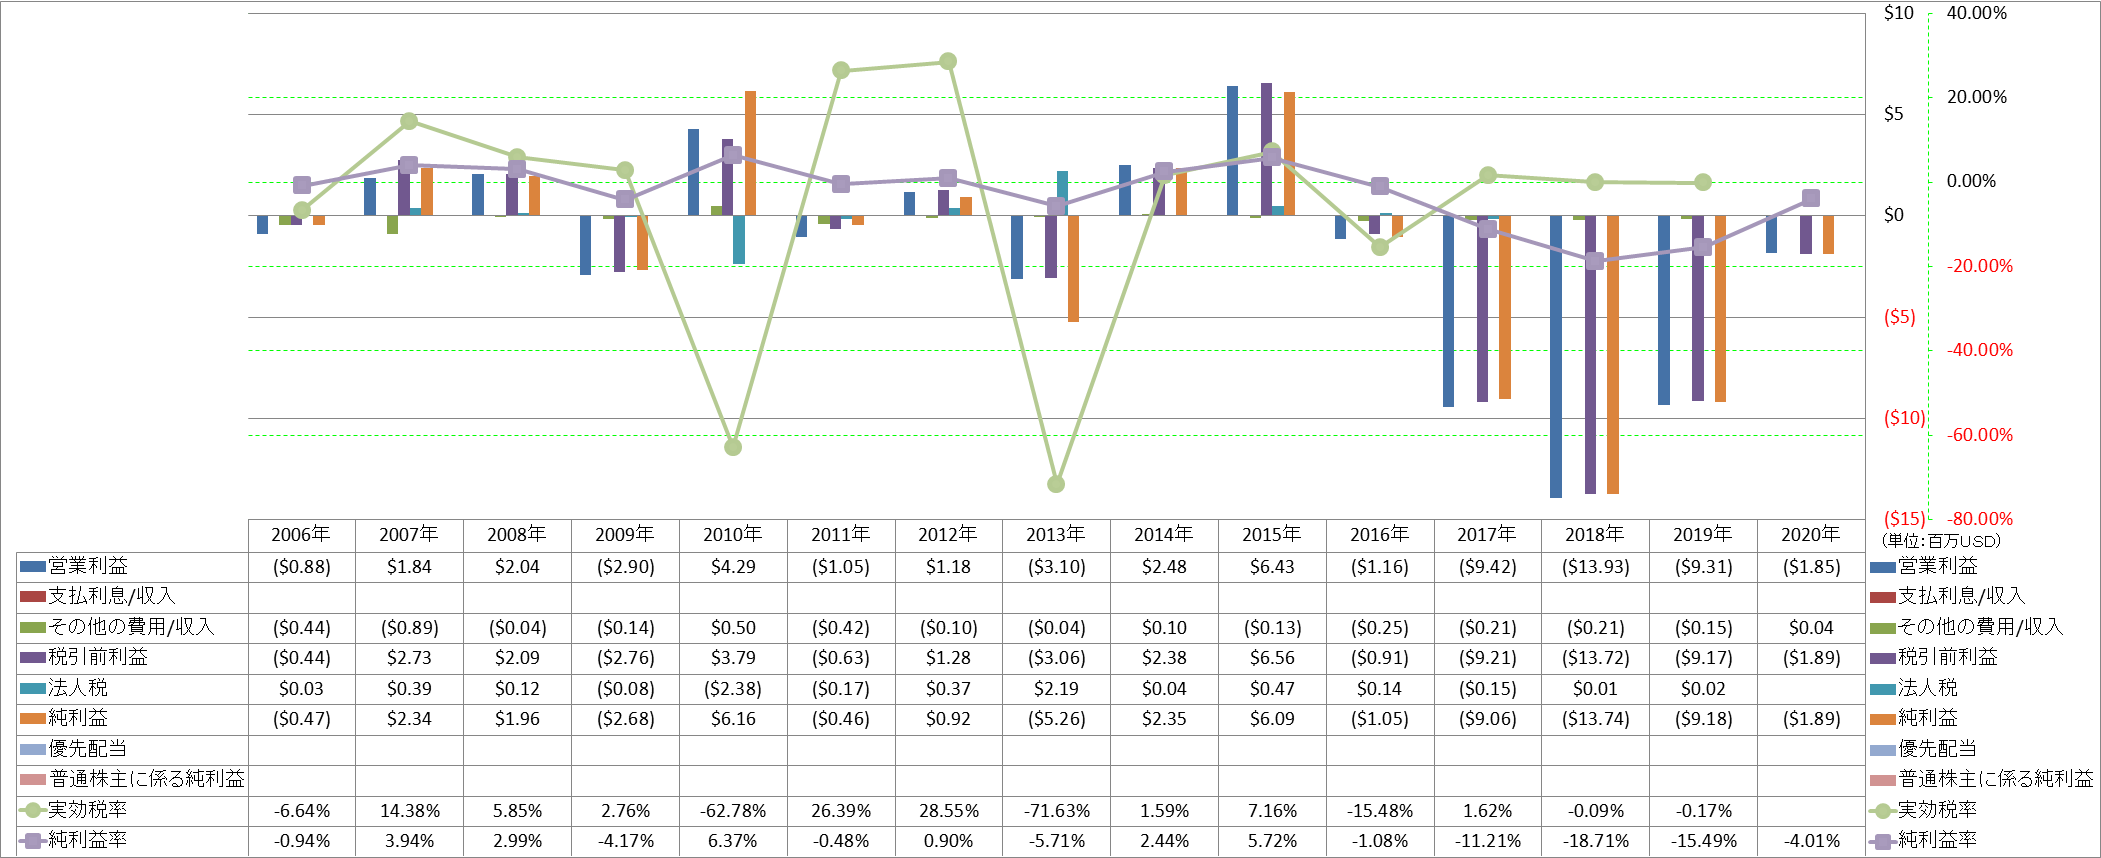
Task: Click the $10 axis label
Action: [x=1898, y=13]
